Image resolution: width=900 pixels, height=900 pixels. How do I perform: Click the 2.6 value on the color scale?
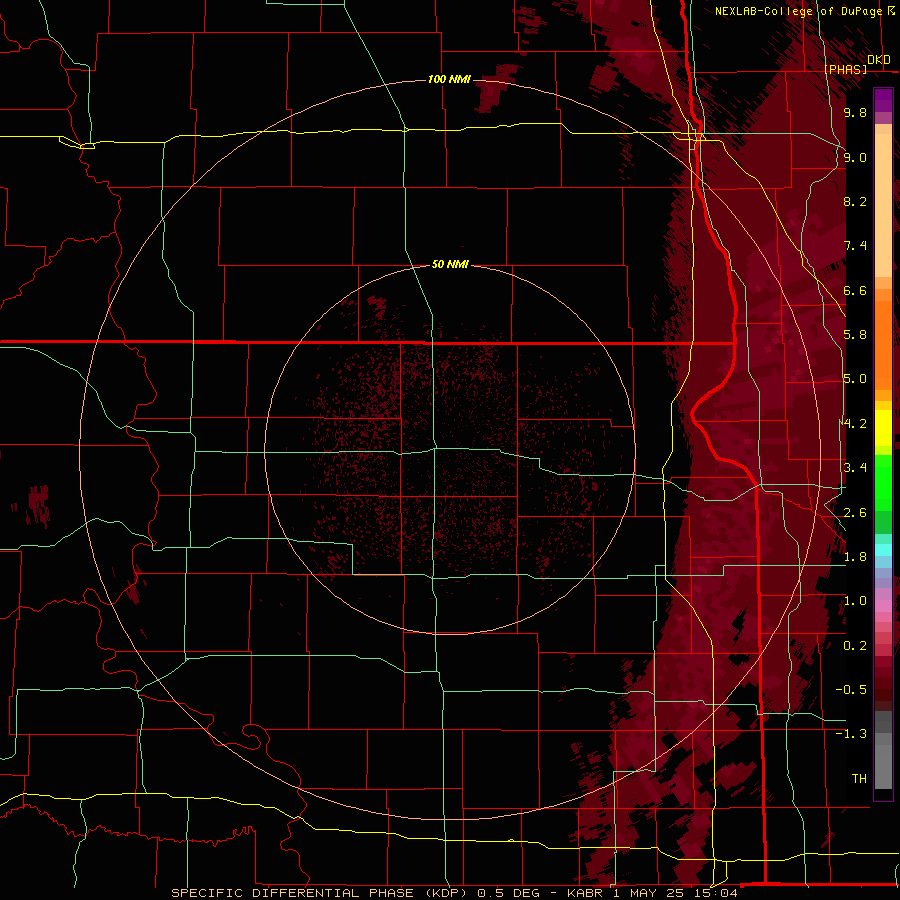[855, 513]
